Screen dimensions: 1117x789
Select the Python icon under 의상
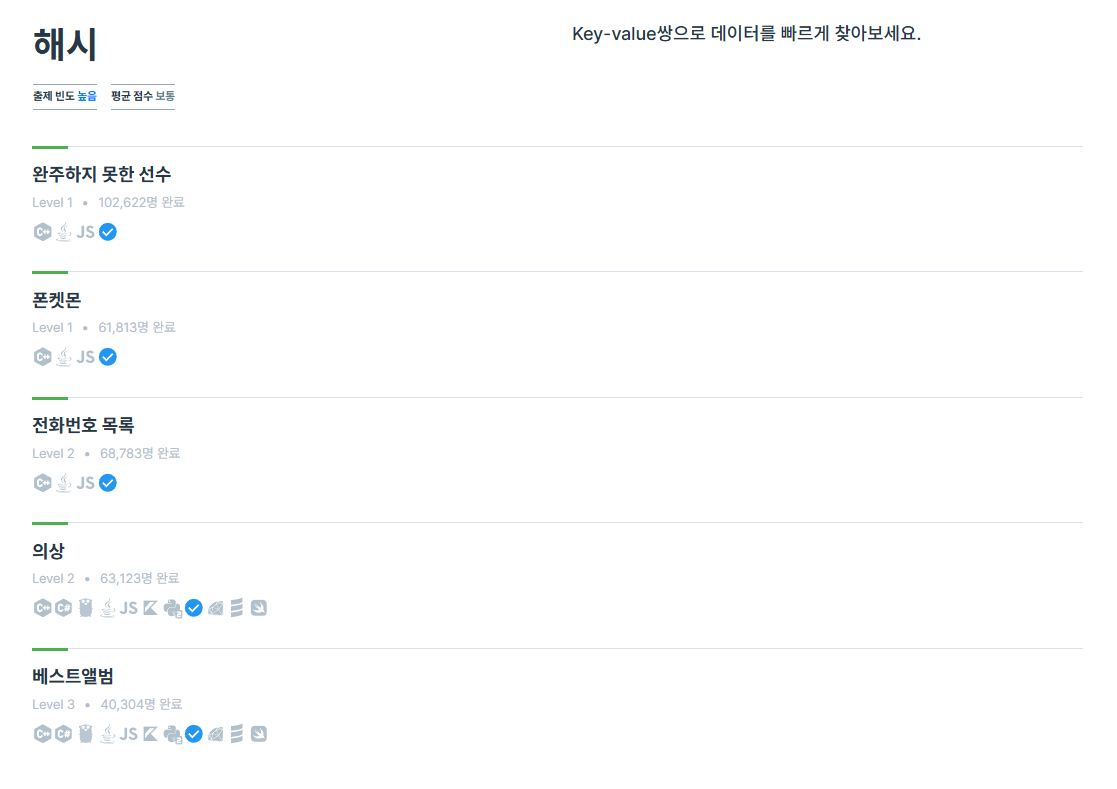172,608
